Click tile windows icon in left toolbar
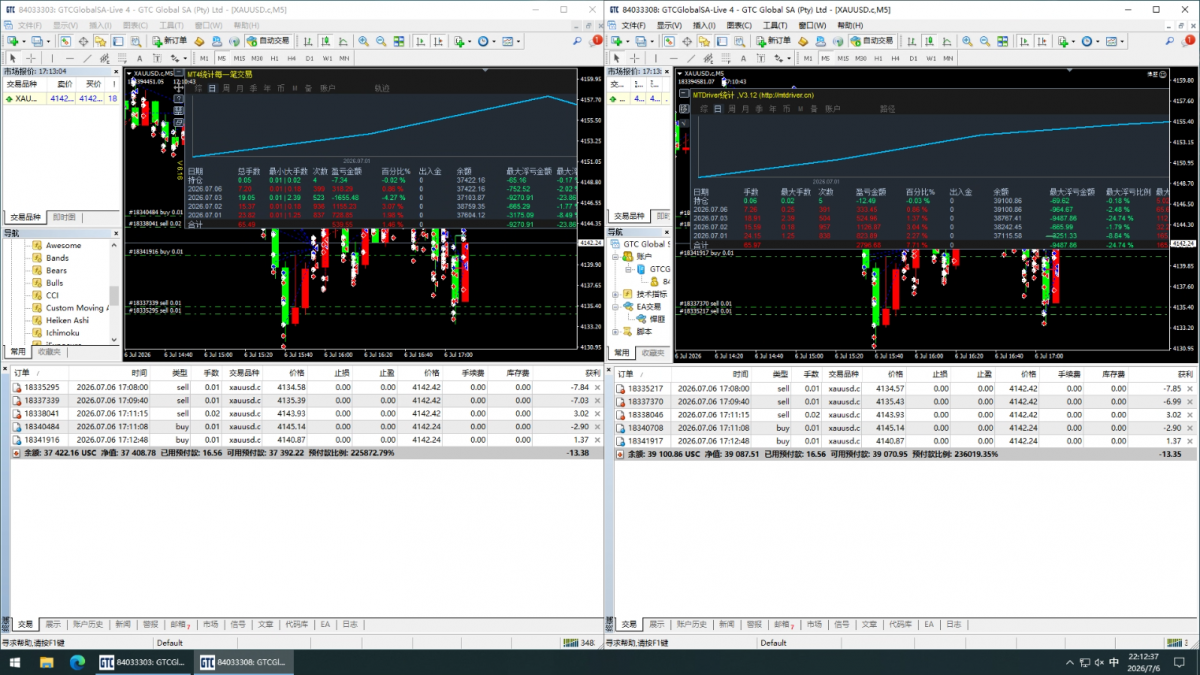This screenshot has height=675, width=1200. tap(398, 41)
